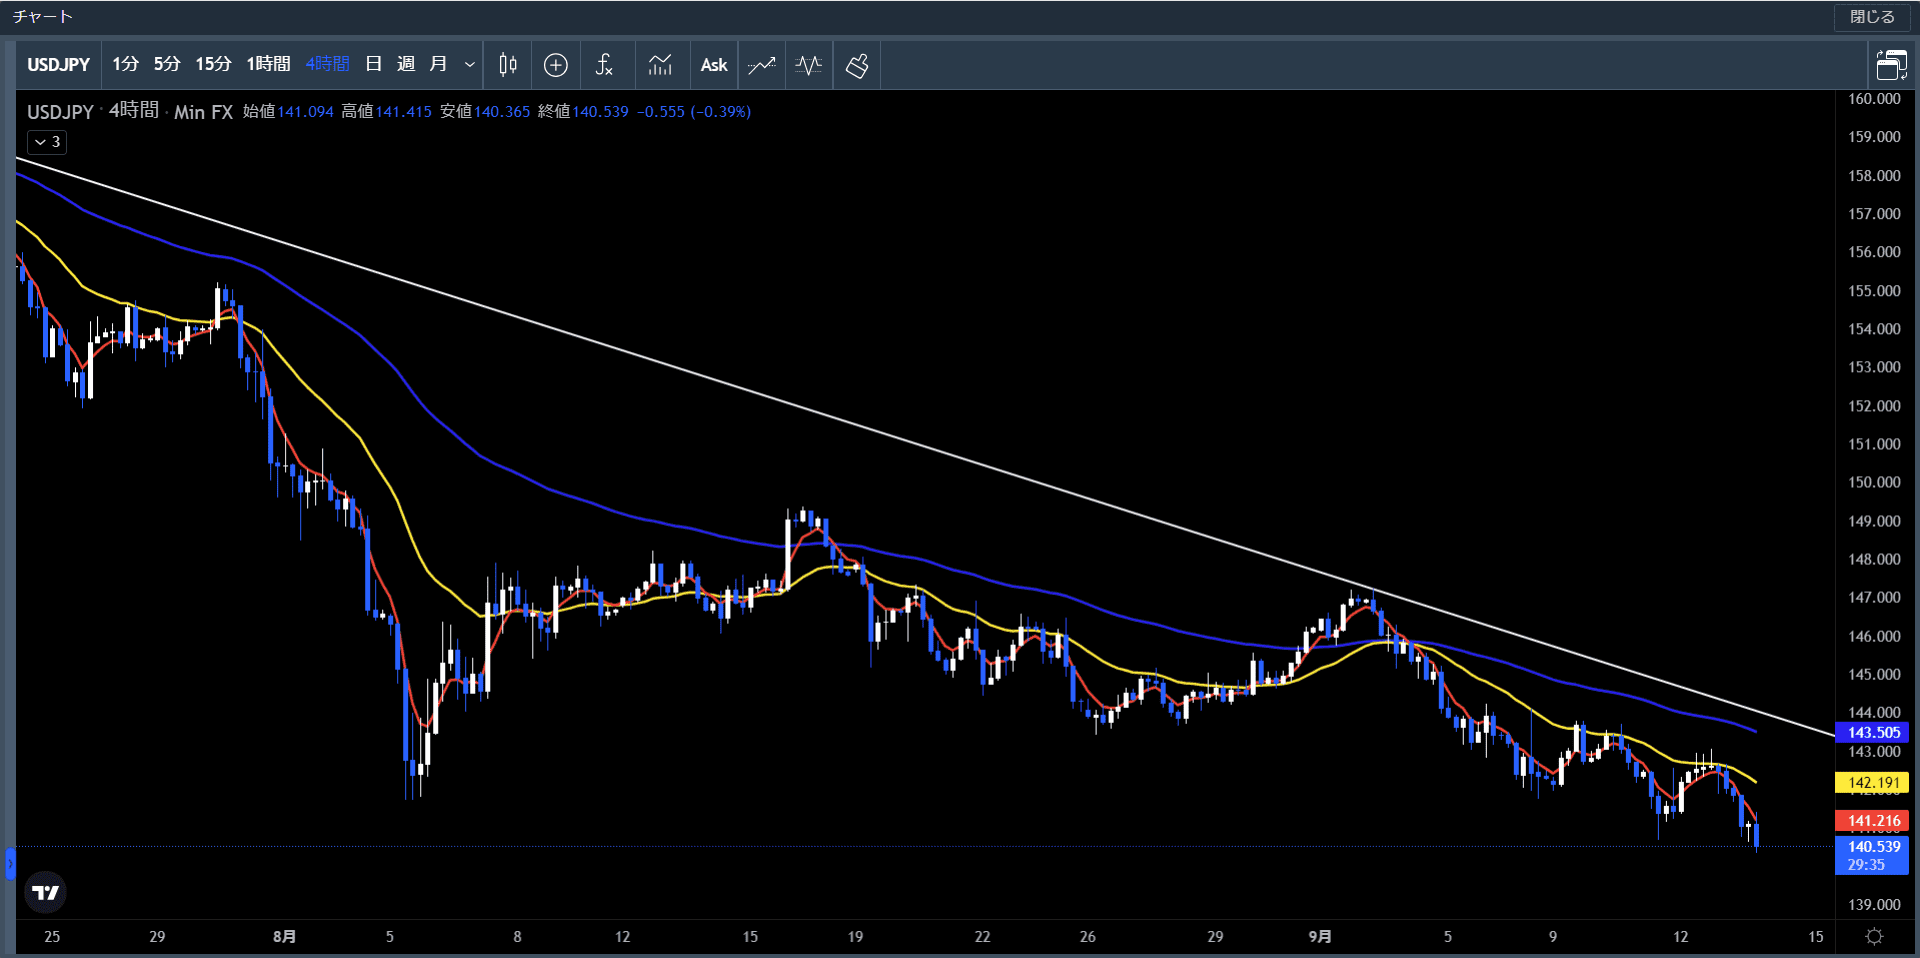
Task: Click the blue handle on left chart edge
Action: pos(10,863)
